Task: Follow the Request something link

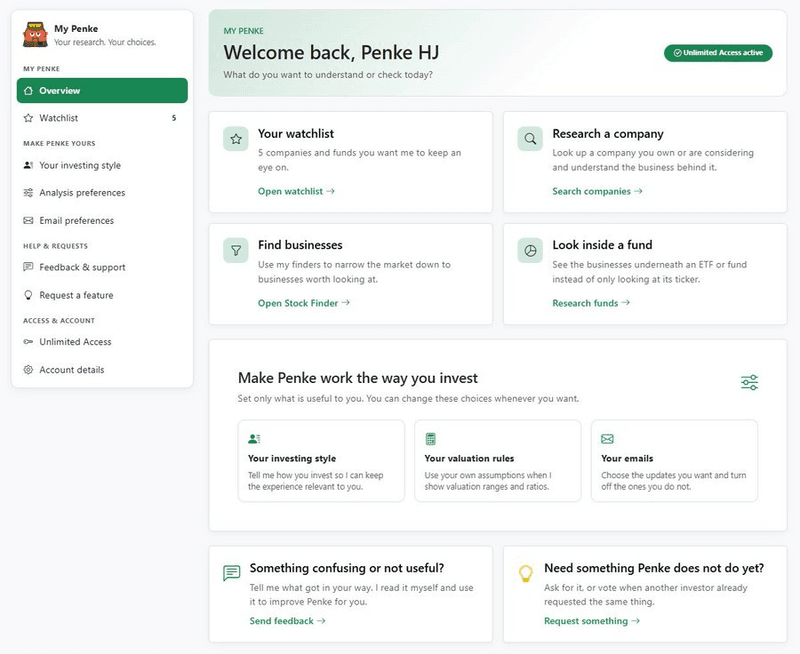Action: [592, 621]
